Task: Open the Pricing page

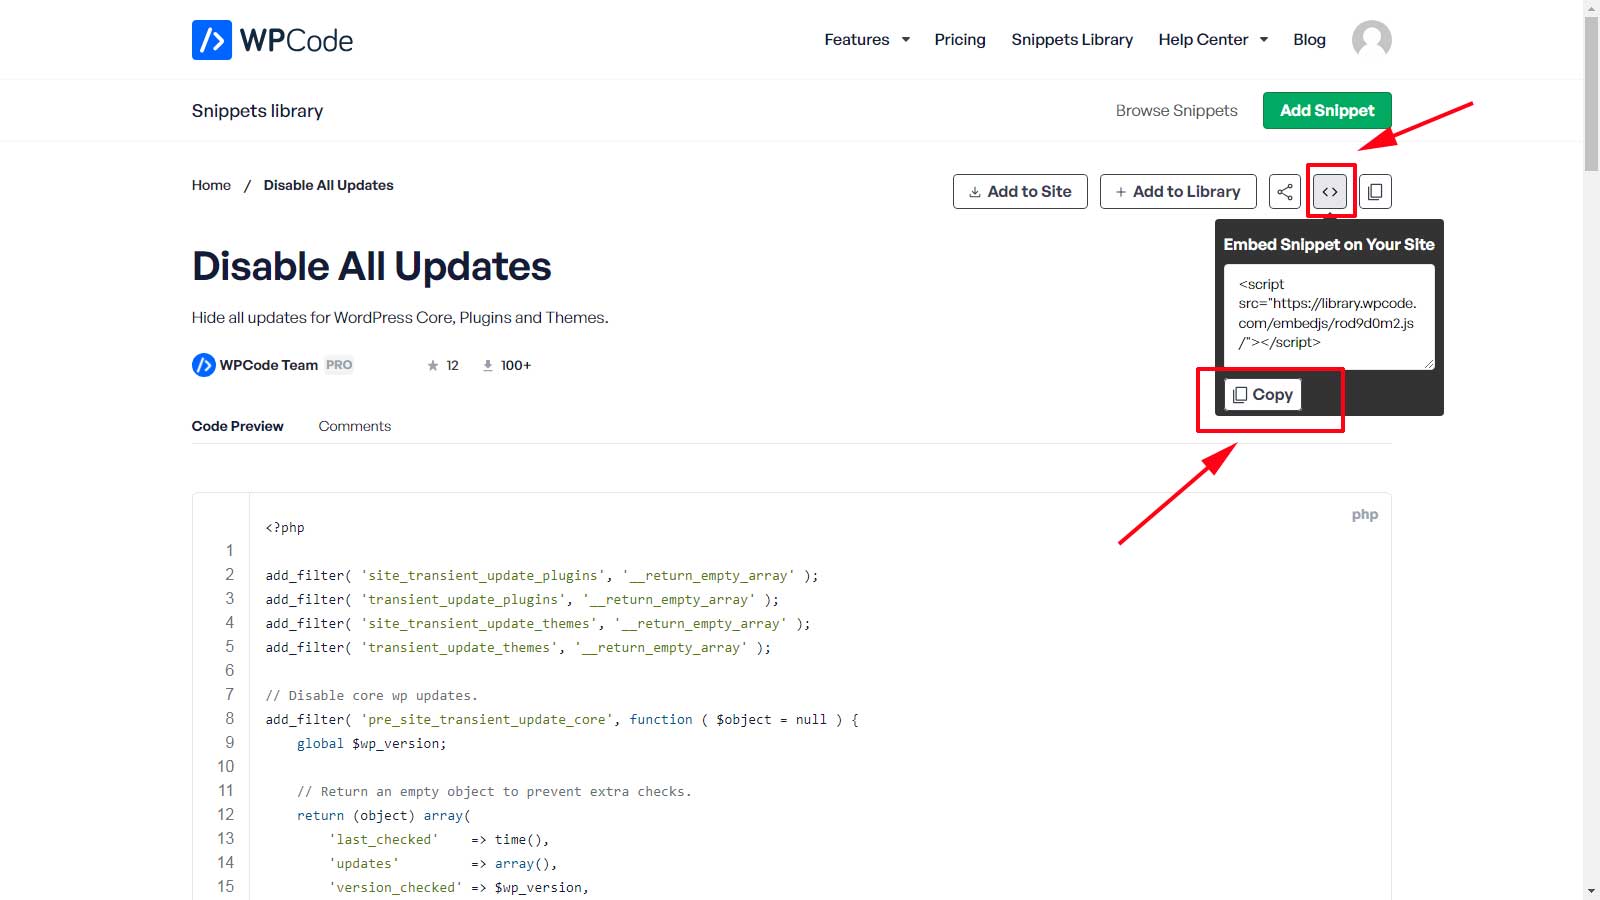Action: click(960, 40)
